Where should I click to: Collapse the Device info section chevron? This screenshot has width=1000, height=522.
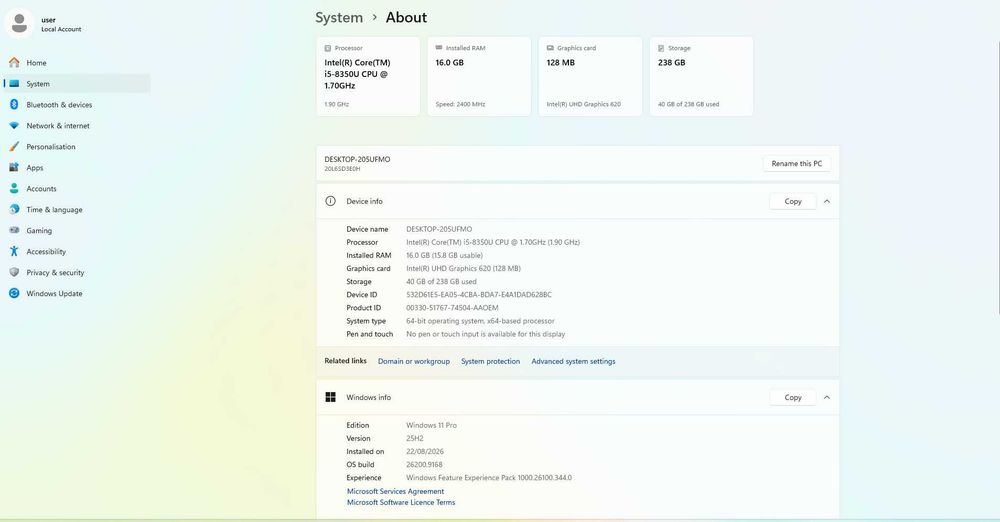click(827, 201)
